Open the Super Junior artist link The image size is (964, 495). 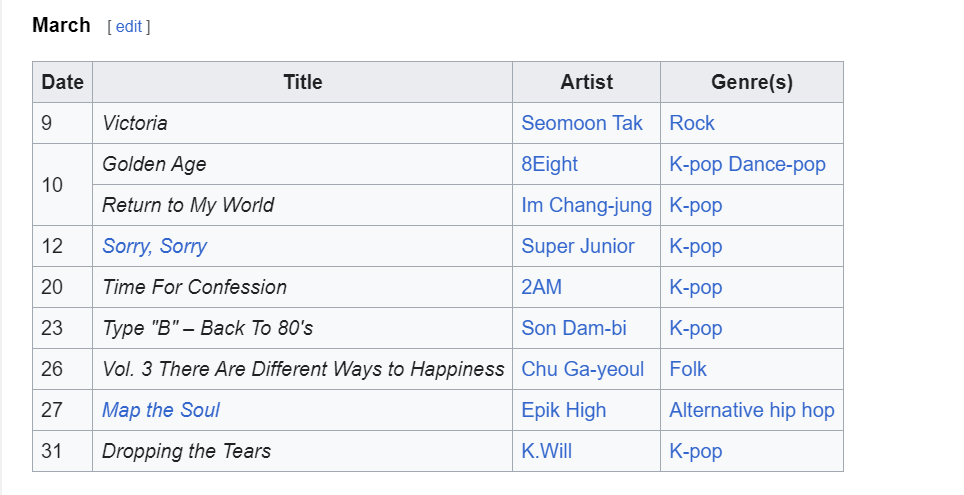tap(577, 246)
